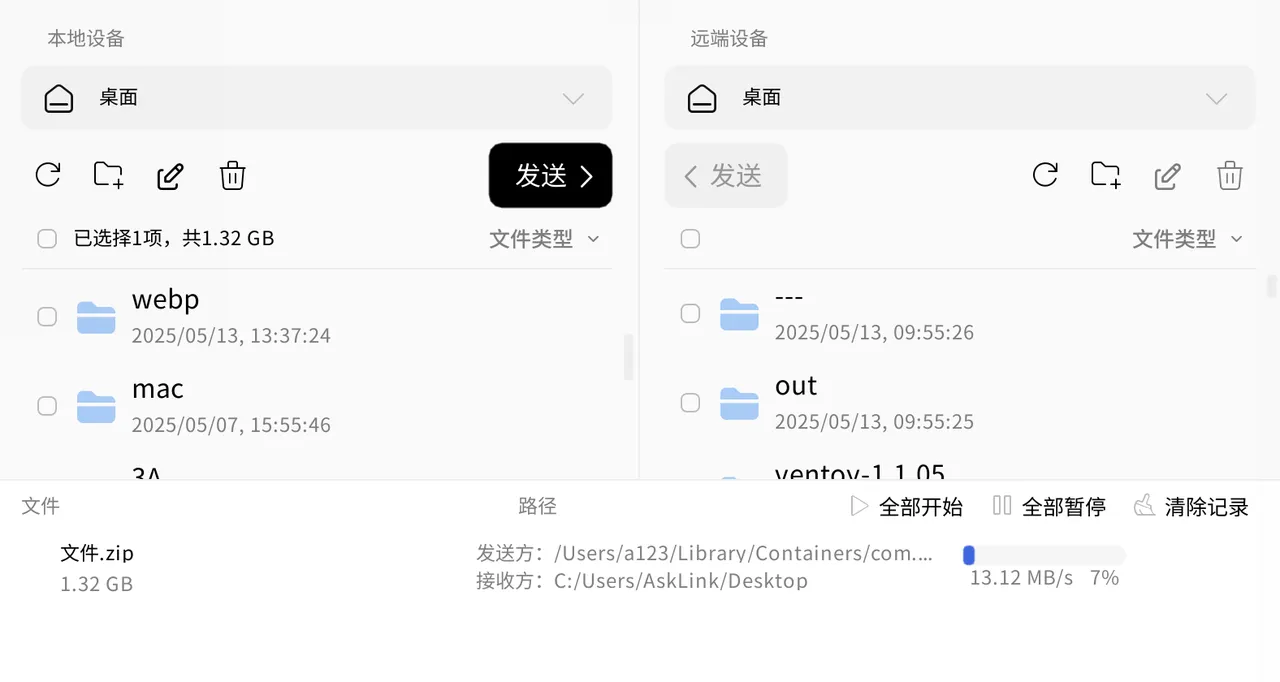This screenshot has height=682, width=1280.
Task: Click the black 发送 button
Action: click(x=551, y=175)
